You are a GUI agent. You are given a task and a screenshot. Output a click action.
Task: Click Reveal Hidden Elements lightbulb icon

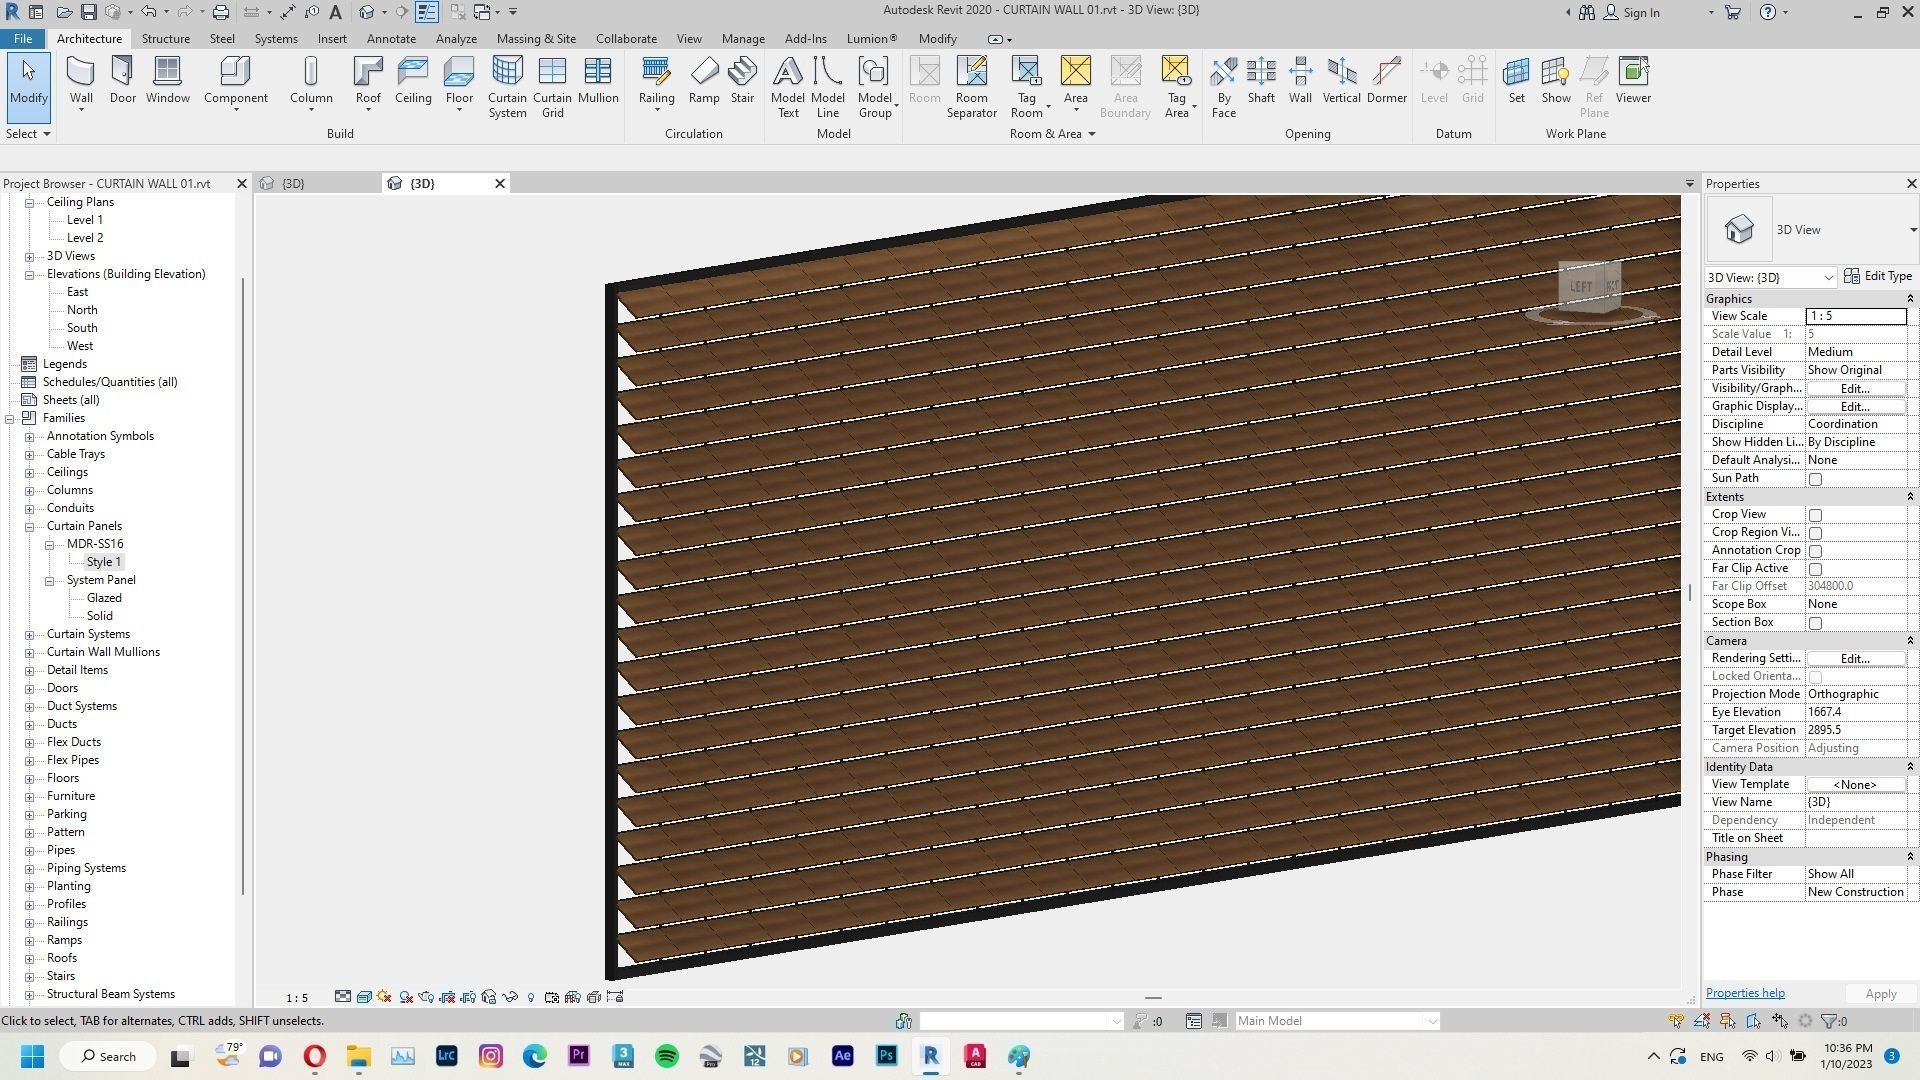pyautogui.click(x=531, y=997)
